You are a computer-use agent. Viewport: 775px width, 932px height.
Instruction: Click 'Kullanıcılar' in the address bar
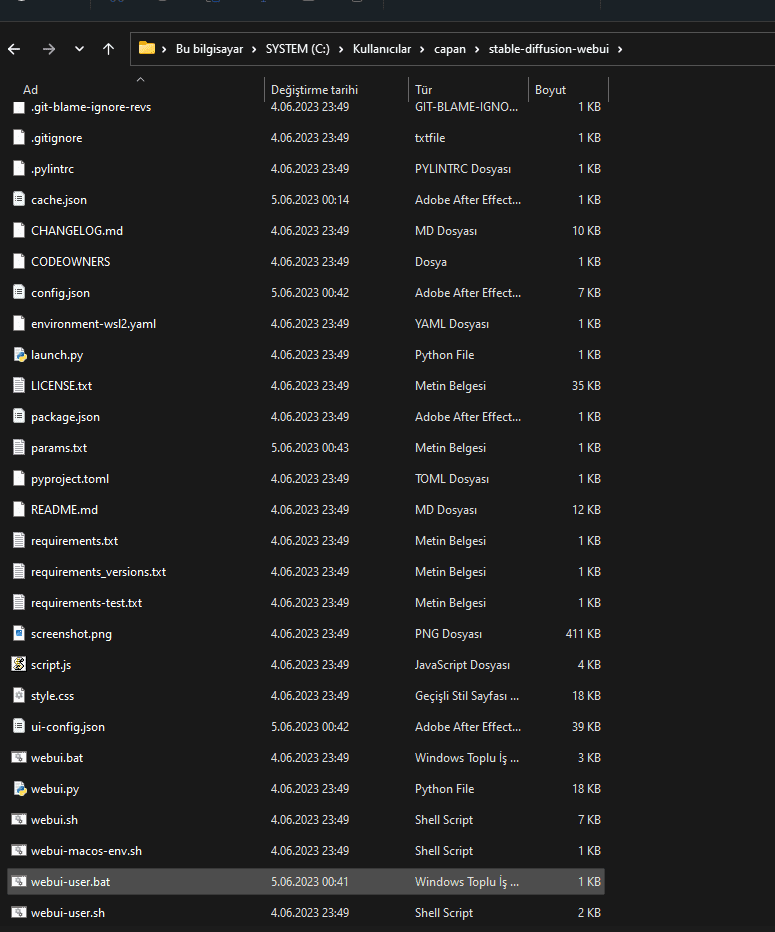click(382, 49)
